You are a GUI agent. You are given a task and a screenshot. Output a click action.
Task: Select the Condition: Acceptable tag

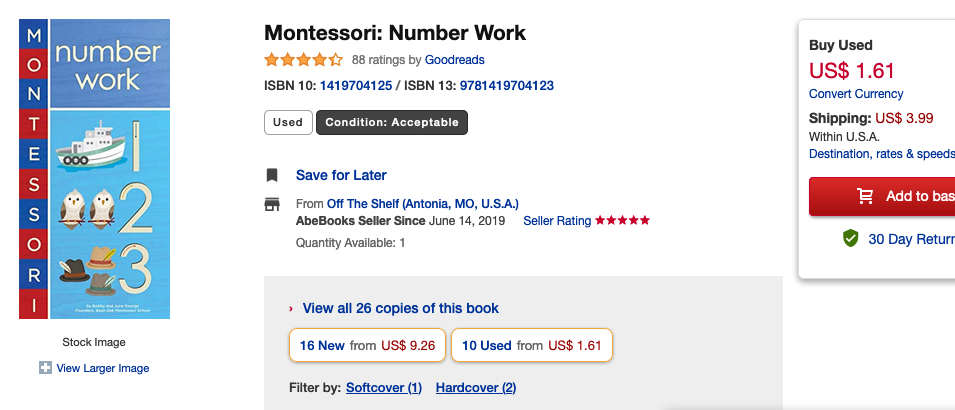coord(392,122)
